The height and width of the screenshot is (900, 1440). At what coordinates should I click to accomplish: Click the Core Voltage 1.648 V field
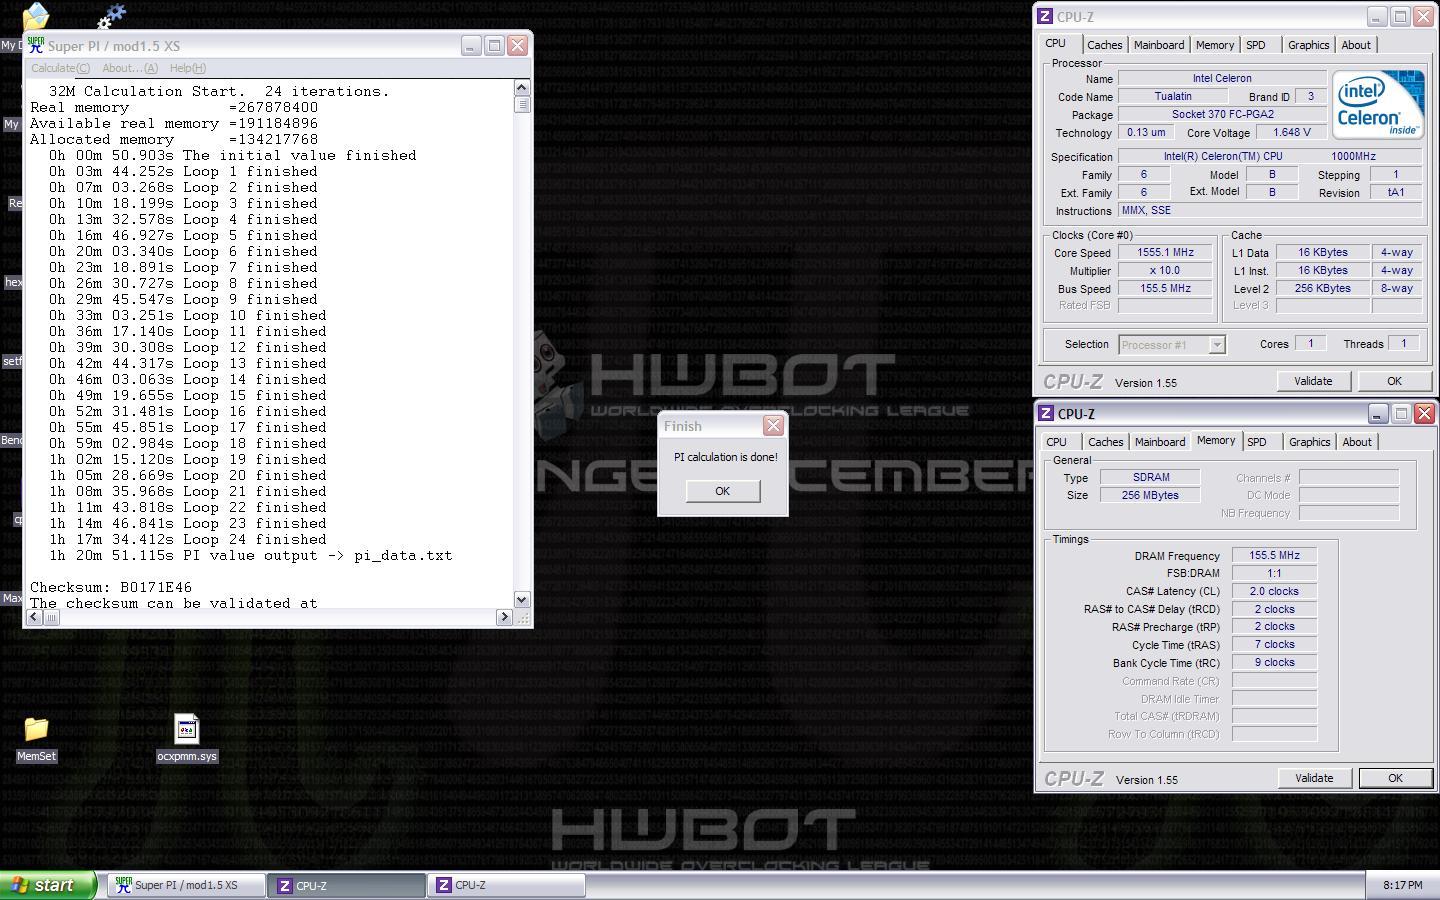click(1291, 132)
